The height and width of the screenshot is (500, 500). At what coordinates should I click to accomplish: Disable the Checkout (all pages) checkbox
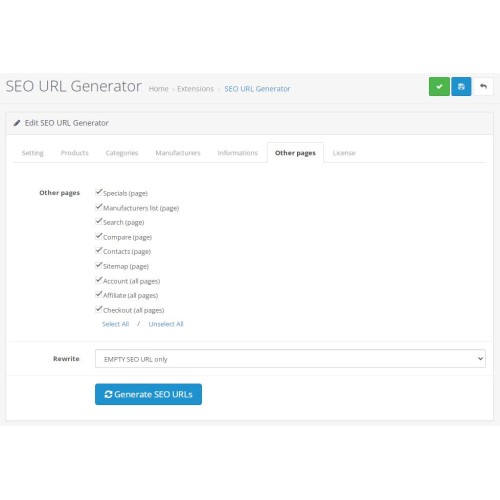point(99,309)
